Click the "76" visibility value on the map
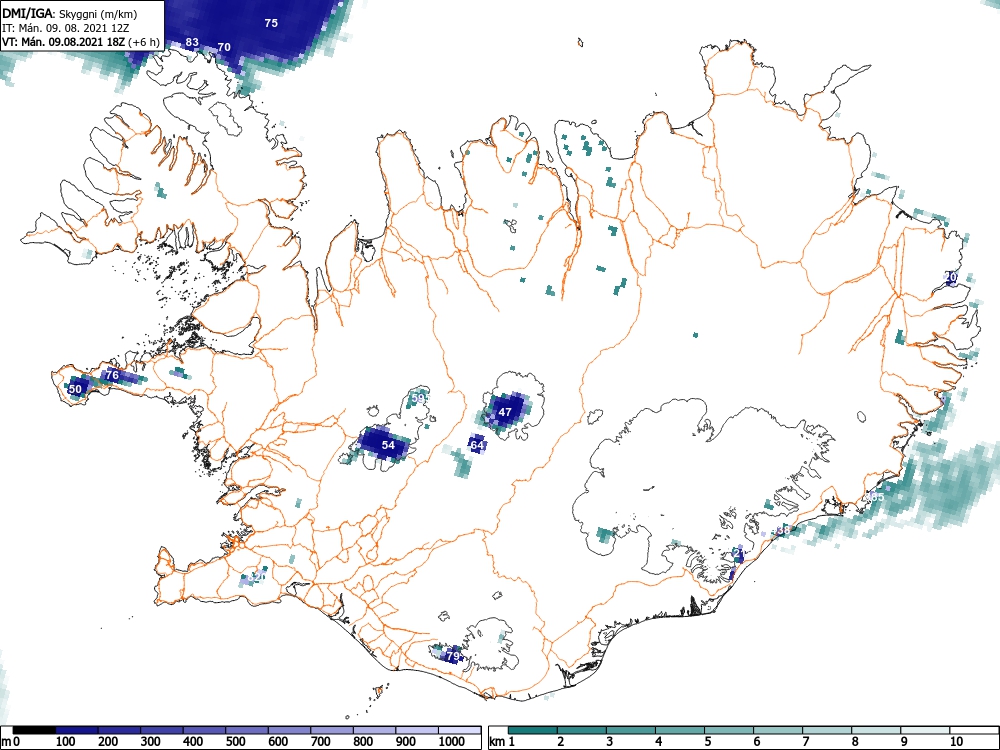Screen dimensions: 1000x750 pos(112,375)
